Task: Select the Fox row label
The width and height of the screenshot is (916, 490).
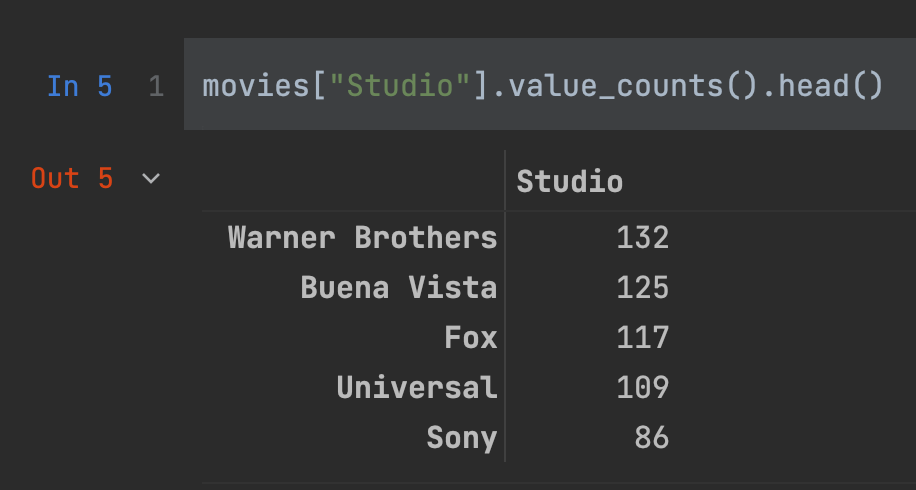Action: pyautogui.click(x=471, y=338)
